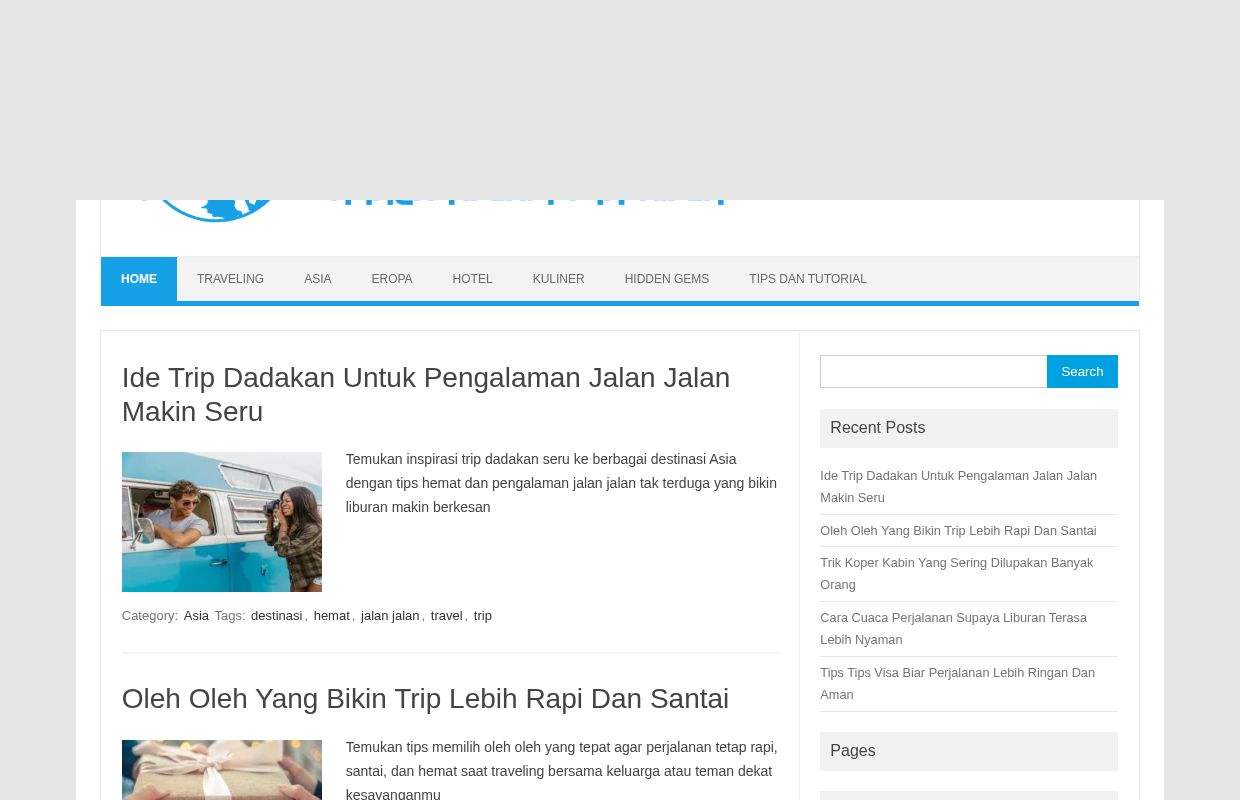Open recent post Tips Tips Visa

(957, 683)
